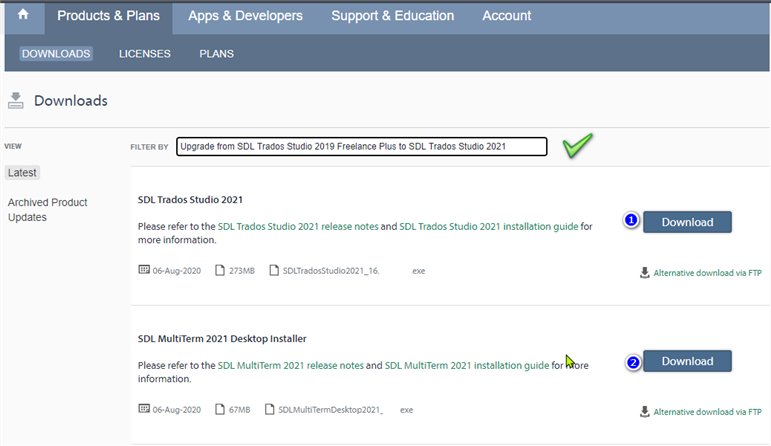Image resolution: width=771 pixels, height=446 pixels.
Task: Download SDL MultiTerm 2021 Desktop Installer
Action: pos(687,361)
